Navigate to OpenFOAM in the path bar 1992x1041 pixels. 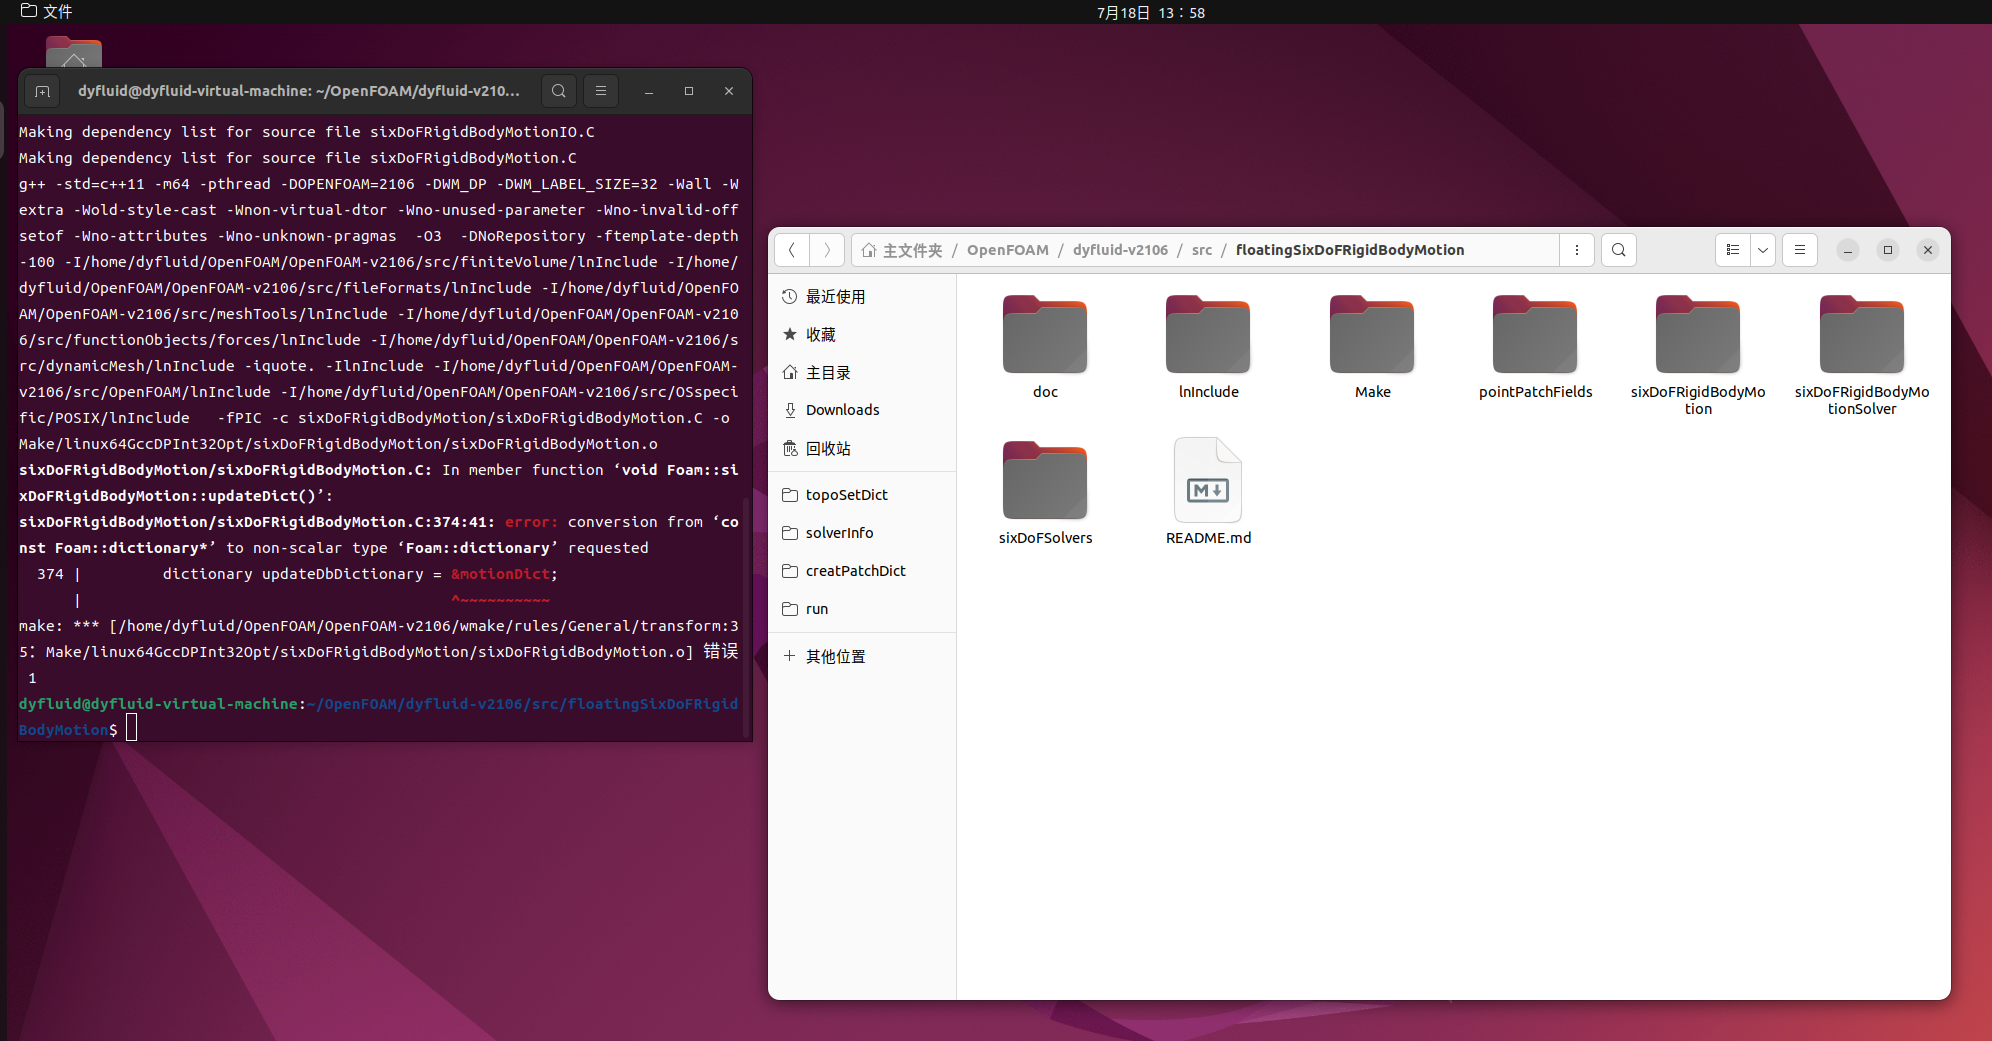click(1007, 250)
